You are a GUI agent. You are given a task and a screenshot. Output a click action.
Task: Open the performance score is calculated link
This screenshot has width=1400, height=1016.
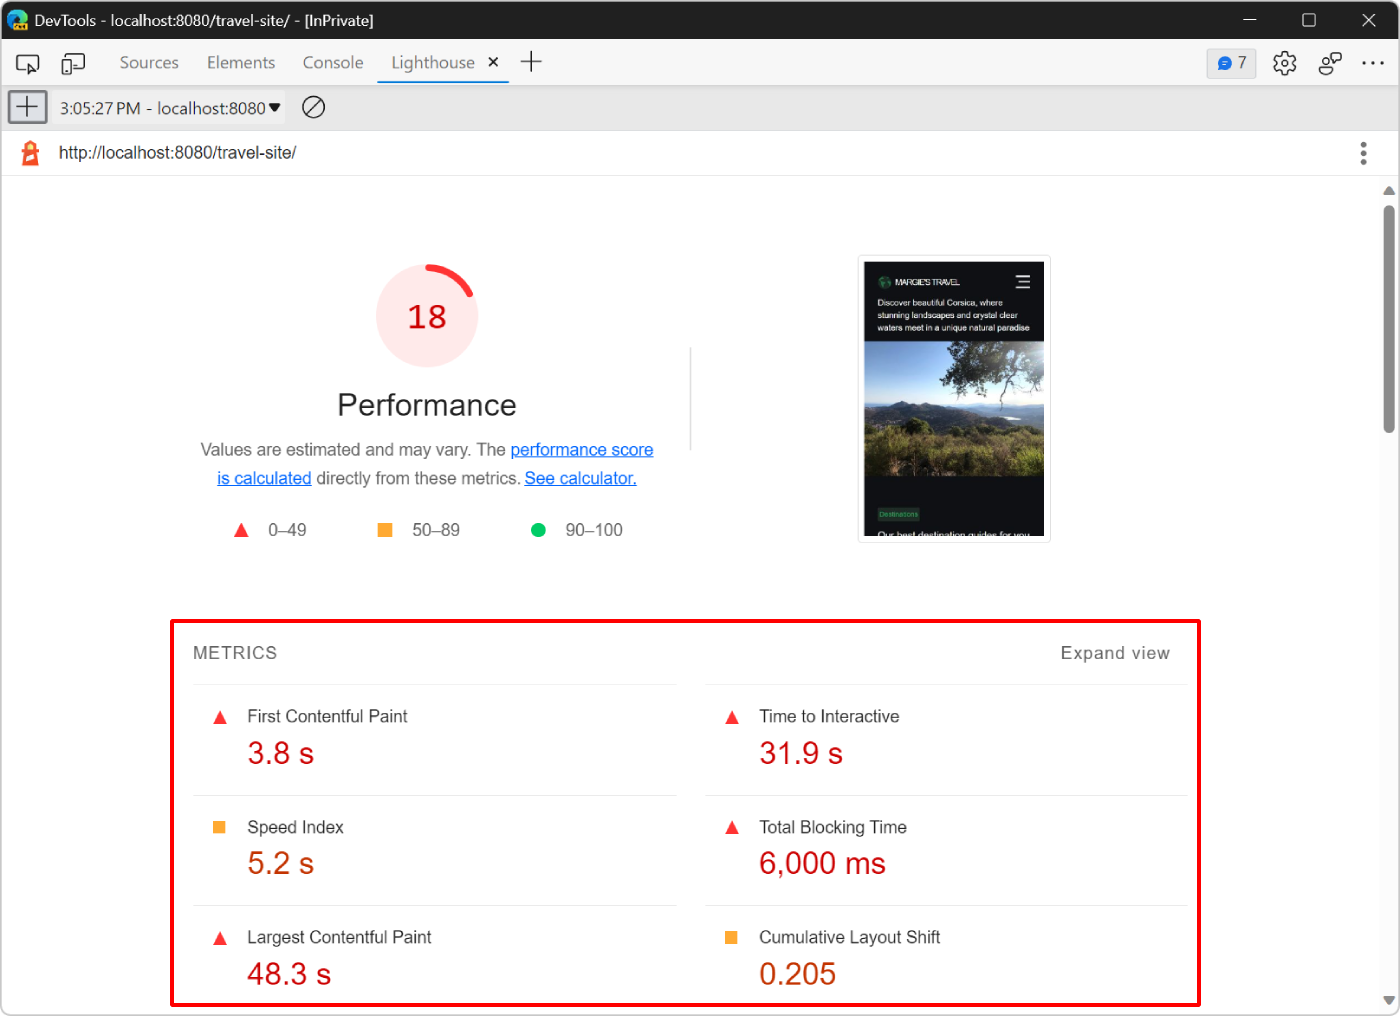582,449
